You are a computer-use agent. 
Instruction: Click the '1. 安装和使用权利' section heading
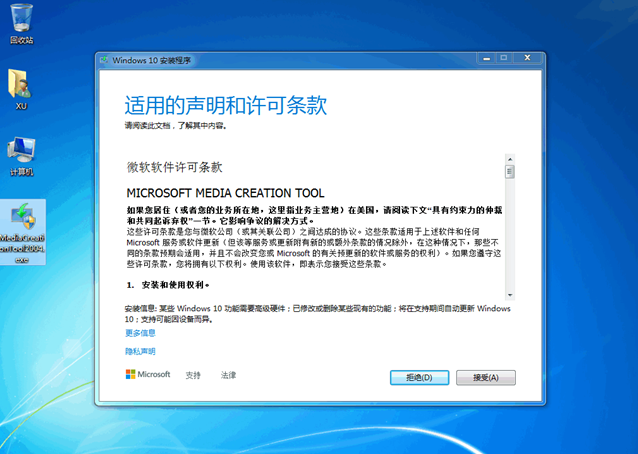[168, 285]
